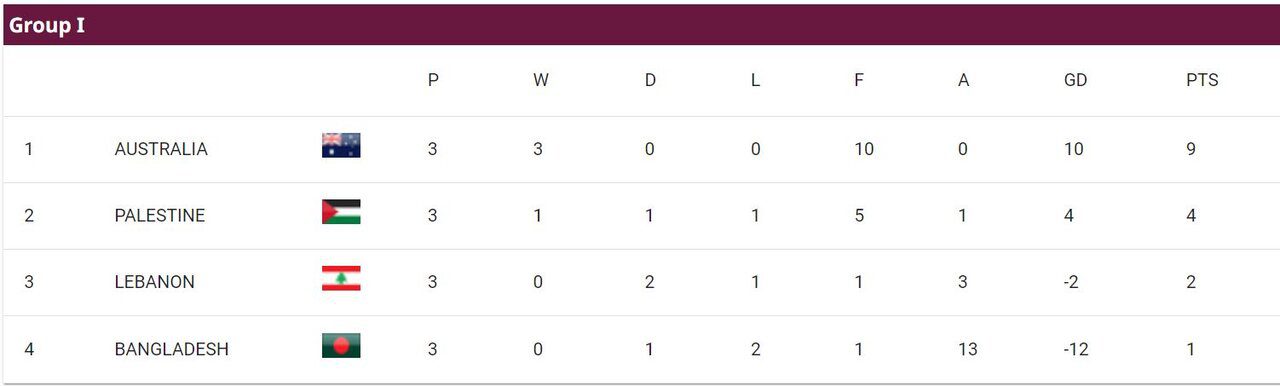Click the Palestine flag icon
The width and height of the screenshot is (1280, 386).
[x=341, y=212]
